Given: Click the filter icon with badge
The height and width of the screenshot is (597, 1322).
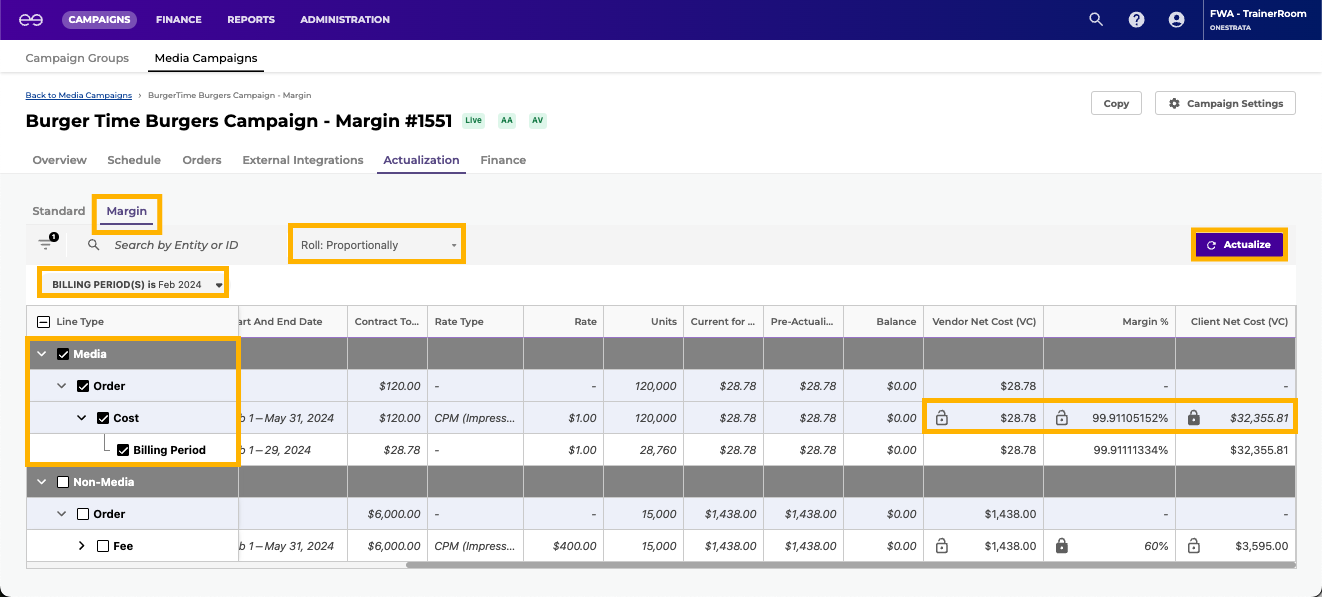Looking at the screenshot, I should pyautogui.click(x=46, y=244).
